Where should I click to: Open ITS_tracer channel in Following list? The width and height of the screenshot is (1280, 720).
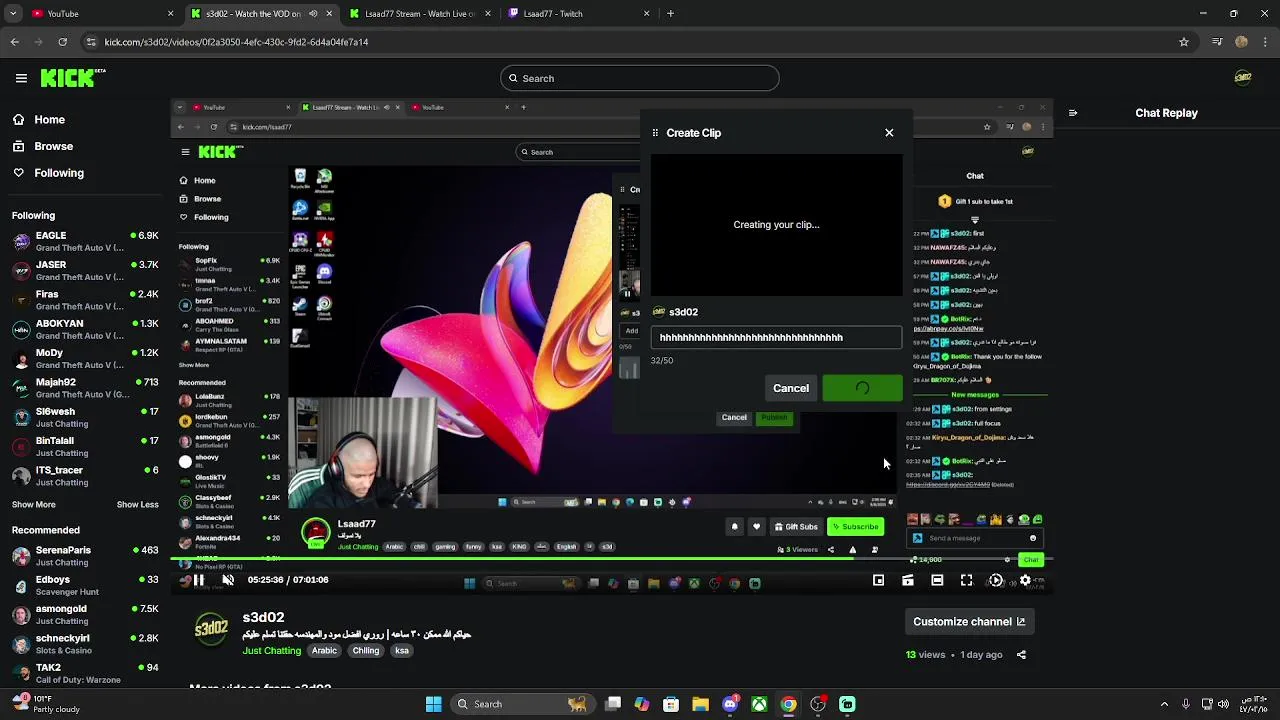pos(85,475)
